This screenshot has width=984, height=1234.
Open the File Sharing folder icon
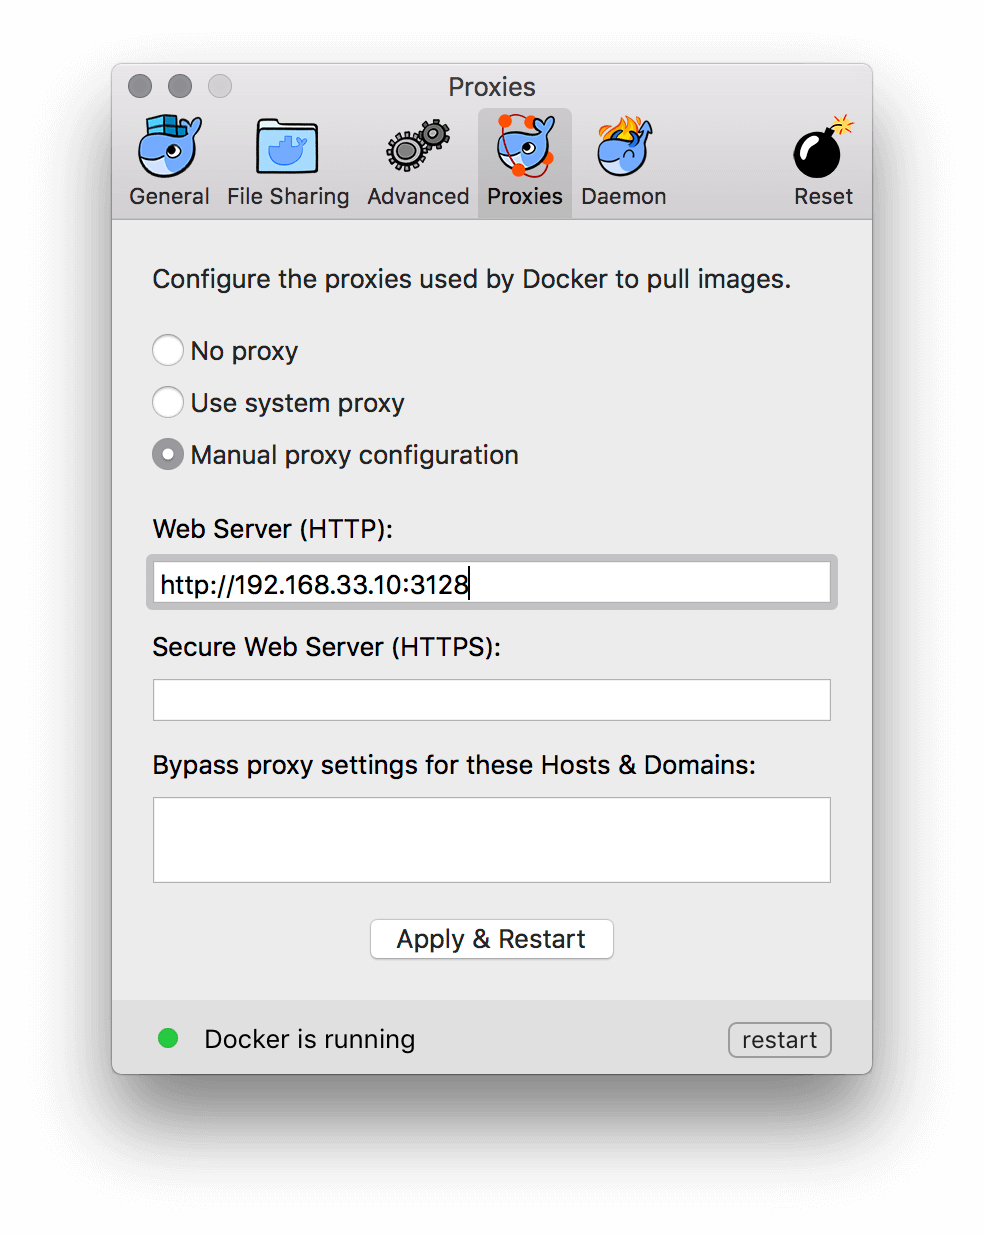(287, 147)
